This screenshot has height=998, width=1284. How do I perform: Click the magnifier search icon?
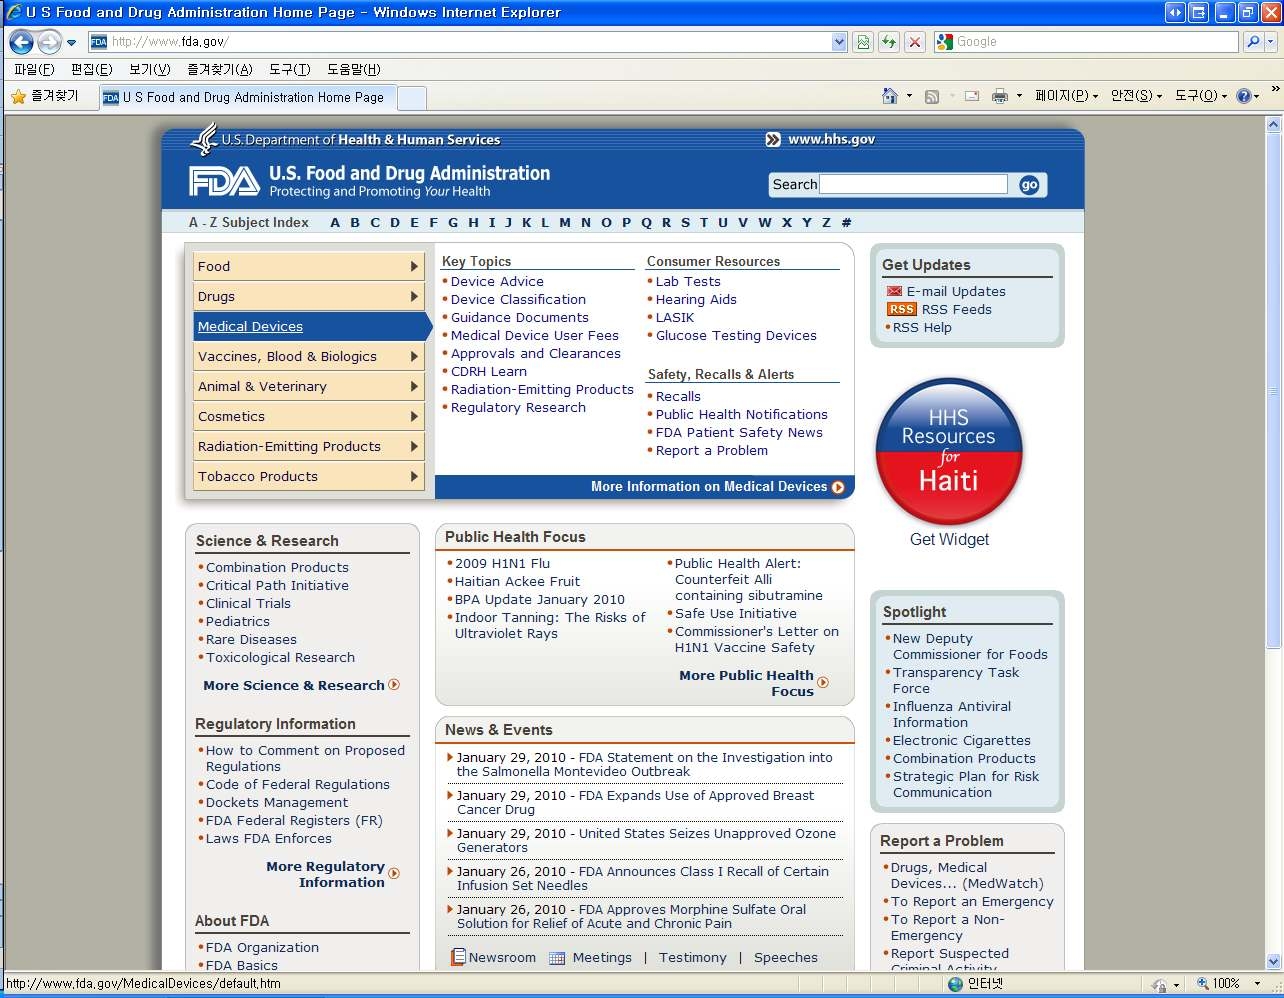point(1252,42)
